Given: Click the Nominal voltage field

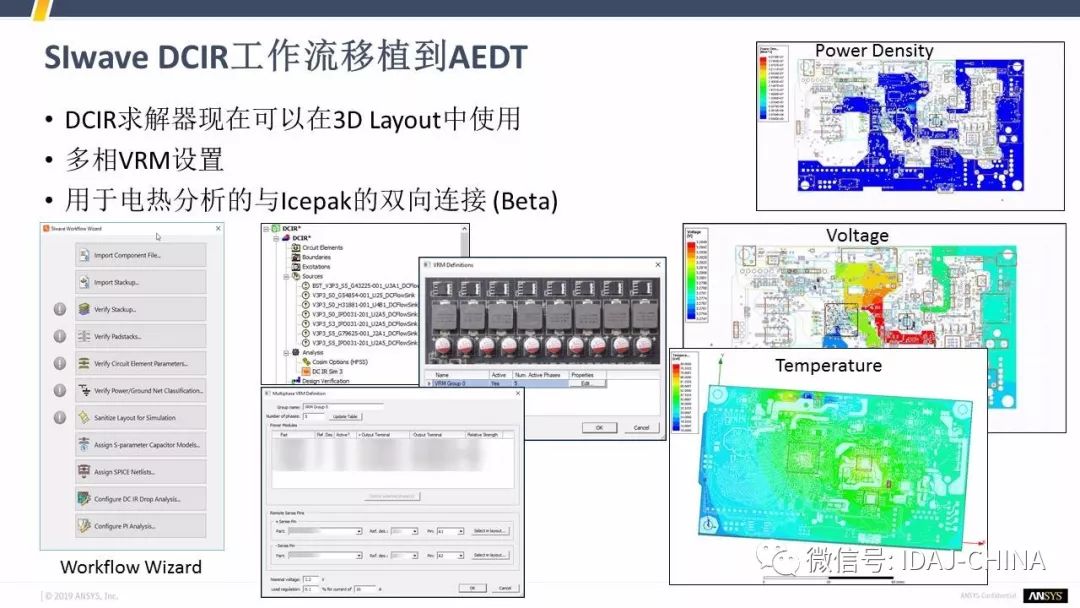Looking at the screenshot, I should [311, 580].
